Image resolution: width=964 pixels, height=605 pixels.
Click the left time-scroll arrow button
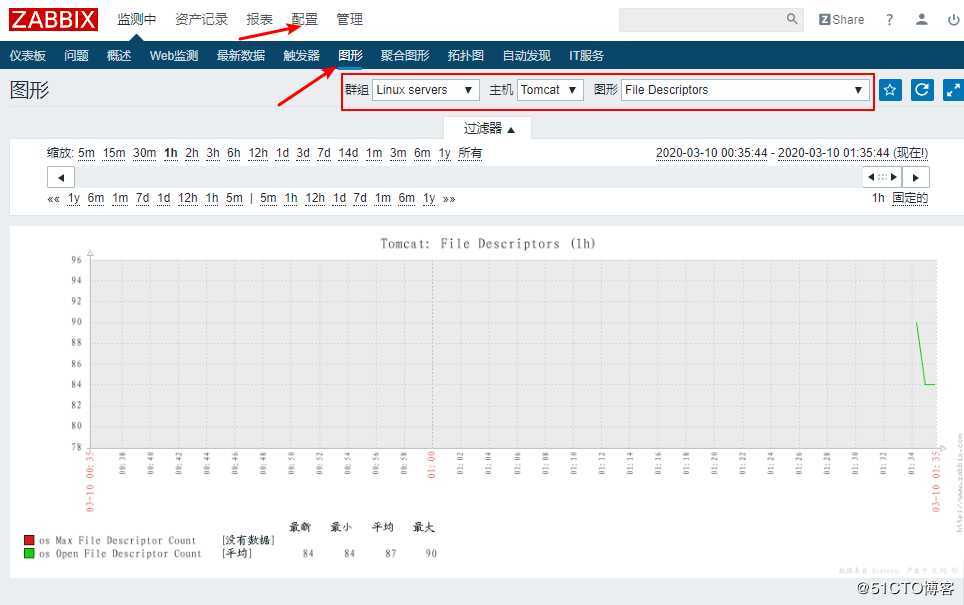(x=60, y=176)
